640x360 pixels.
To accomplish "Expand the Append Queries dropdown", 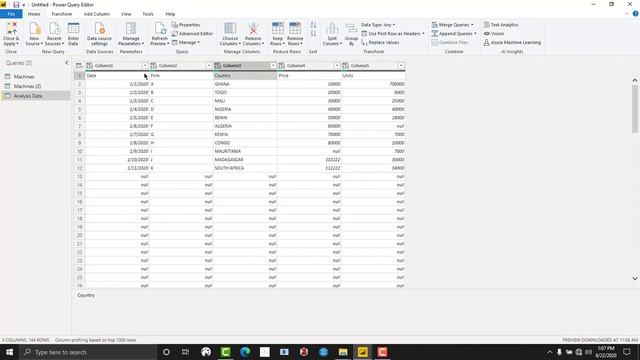I will (476, 33).
